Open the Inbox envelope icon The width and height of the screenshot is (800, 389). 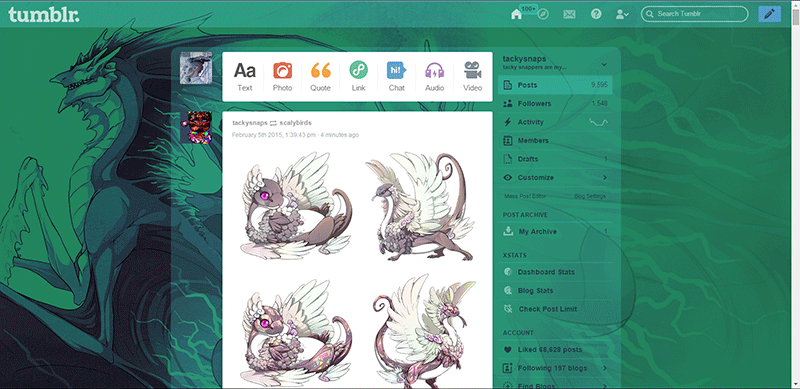[x=569, y=14]
